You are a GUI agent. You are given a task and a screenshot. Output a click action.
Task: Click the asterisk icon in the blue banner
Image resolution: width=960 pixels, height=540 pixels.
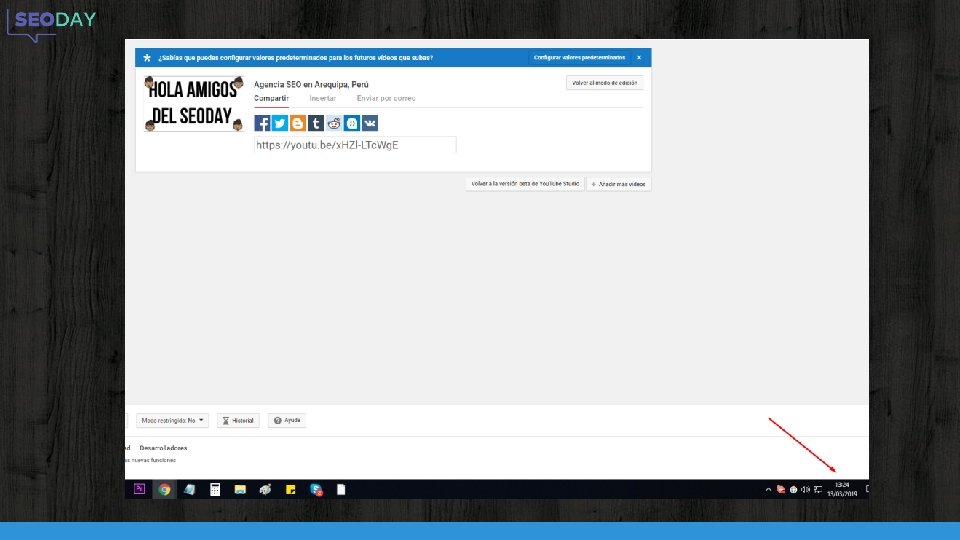click(147, 58)
